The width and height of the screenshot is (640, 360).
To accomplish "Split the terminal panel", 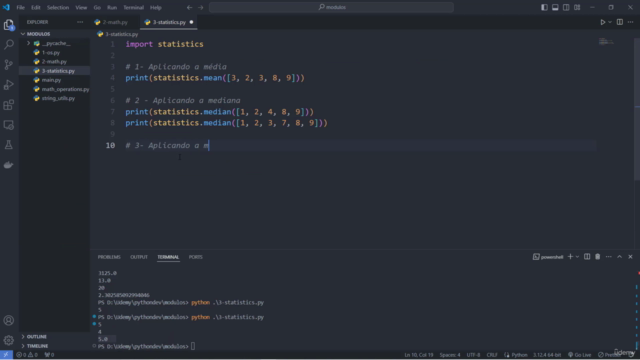I will [x=587, y=257].
